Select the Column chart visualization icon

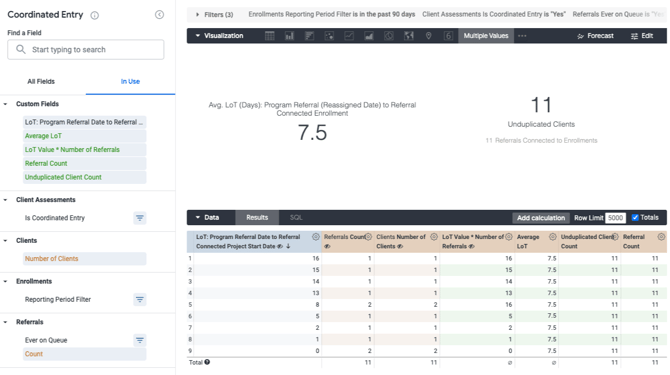click(x=289, y=36)
